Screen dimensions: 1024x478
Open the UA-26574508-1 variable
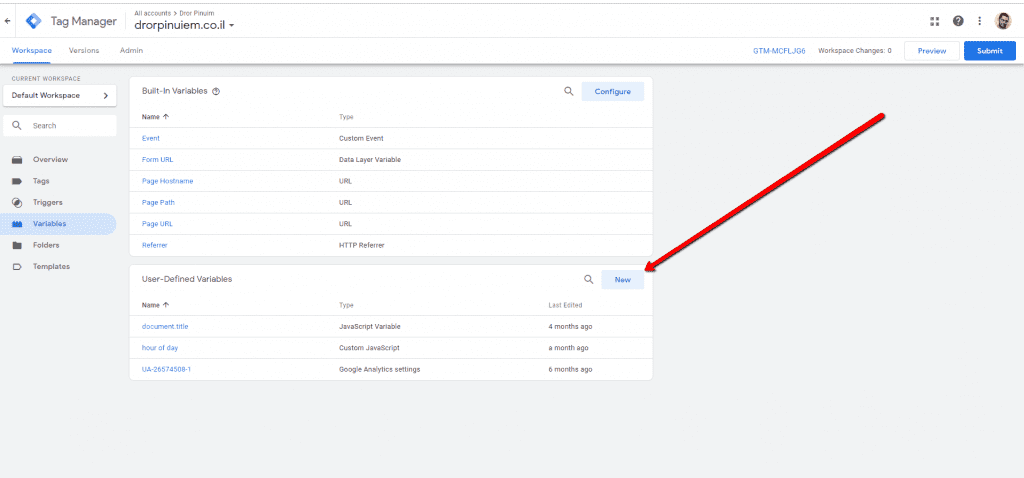[x=167, y=370]
